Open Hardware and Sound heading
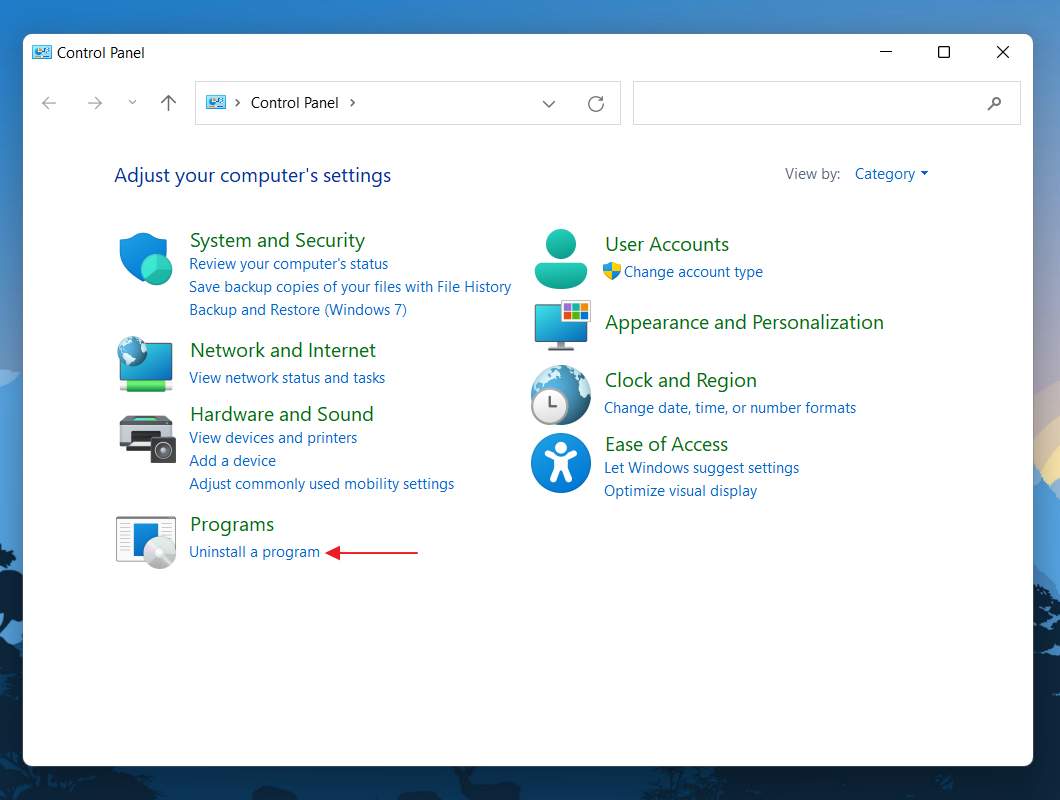 pyautogui.click(x=282, y=414)
